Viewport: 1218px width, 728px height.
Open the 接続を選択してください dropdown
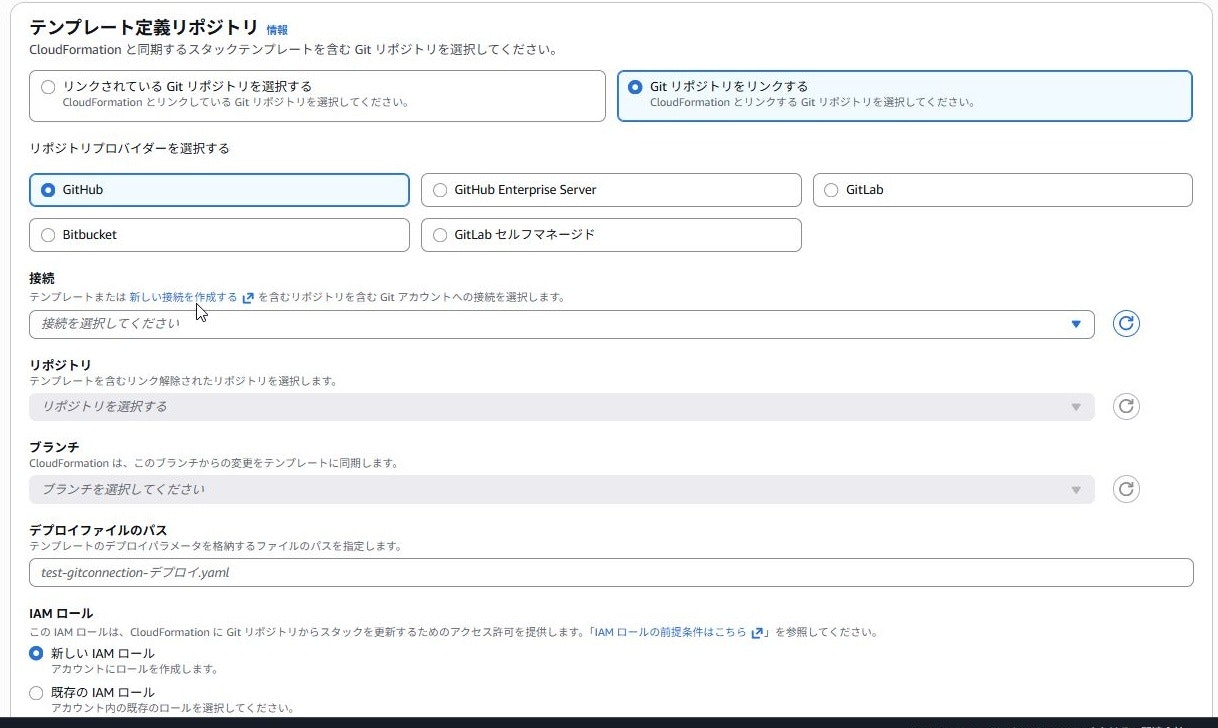(x=562, y=324)
